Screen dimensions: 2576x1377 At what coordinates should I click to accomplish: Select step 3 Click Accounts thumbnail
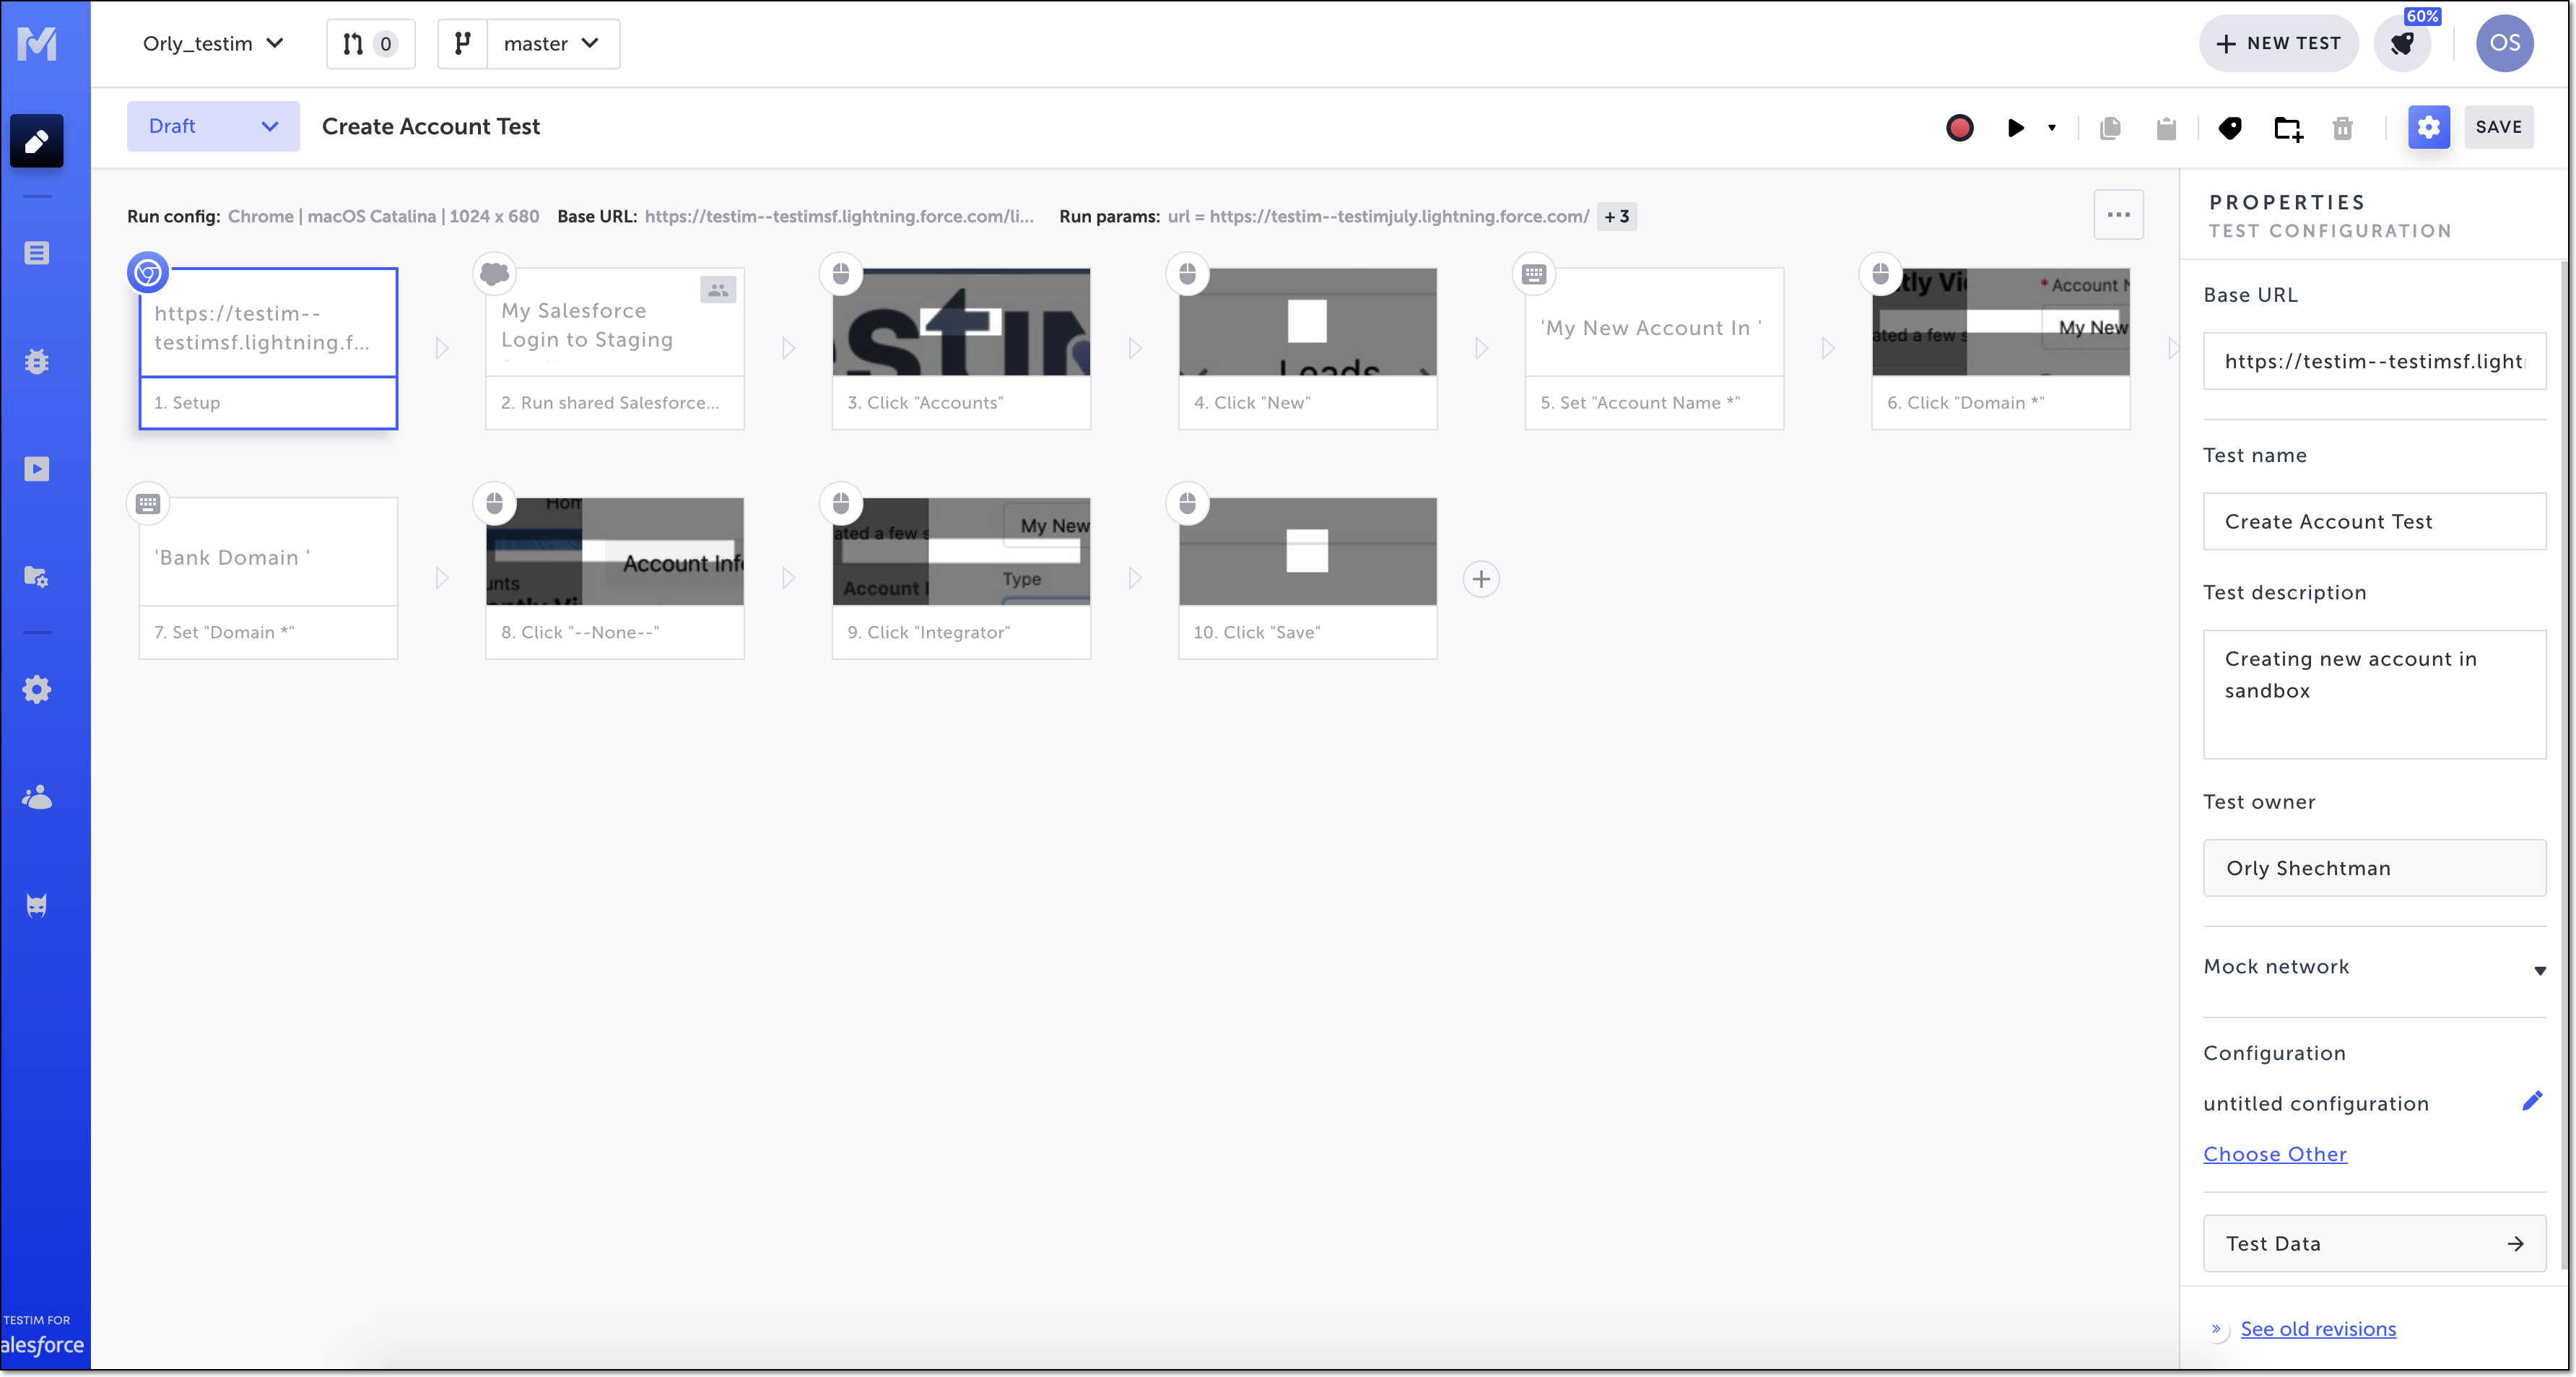tap(961, 322)
